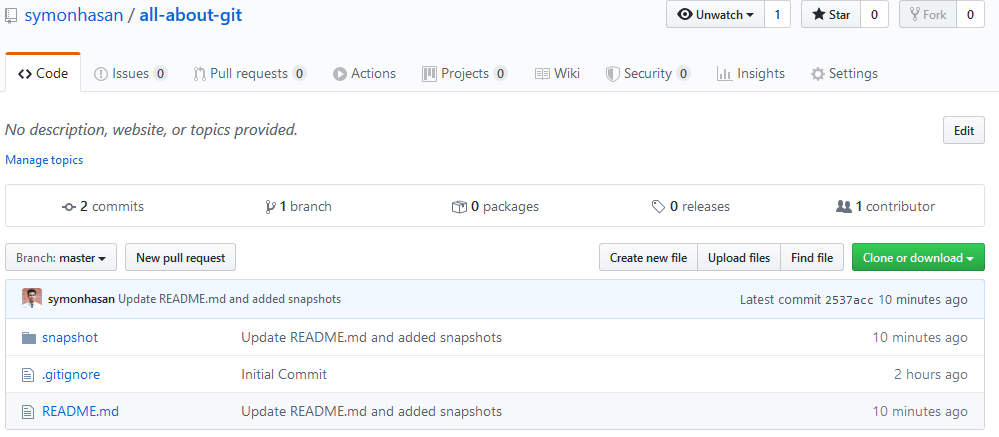Select the Code tab
Screen dimensions: 999x437
pyautogui.click(x=43, y=73)
